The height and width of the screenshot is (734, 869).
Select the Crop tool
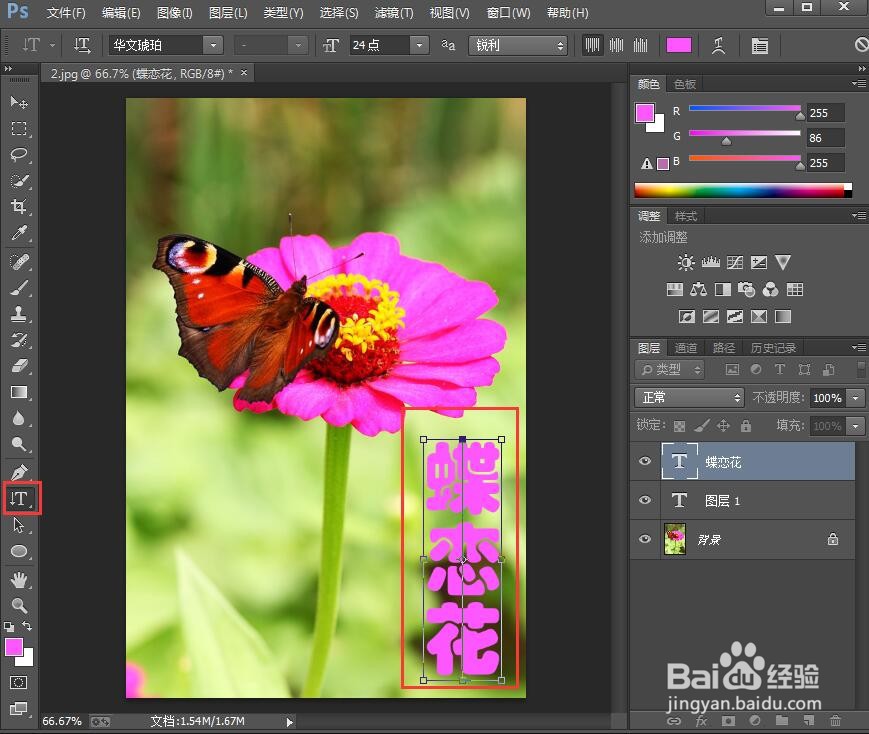pos(19,207)
